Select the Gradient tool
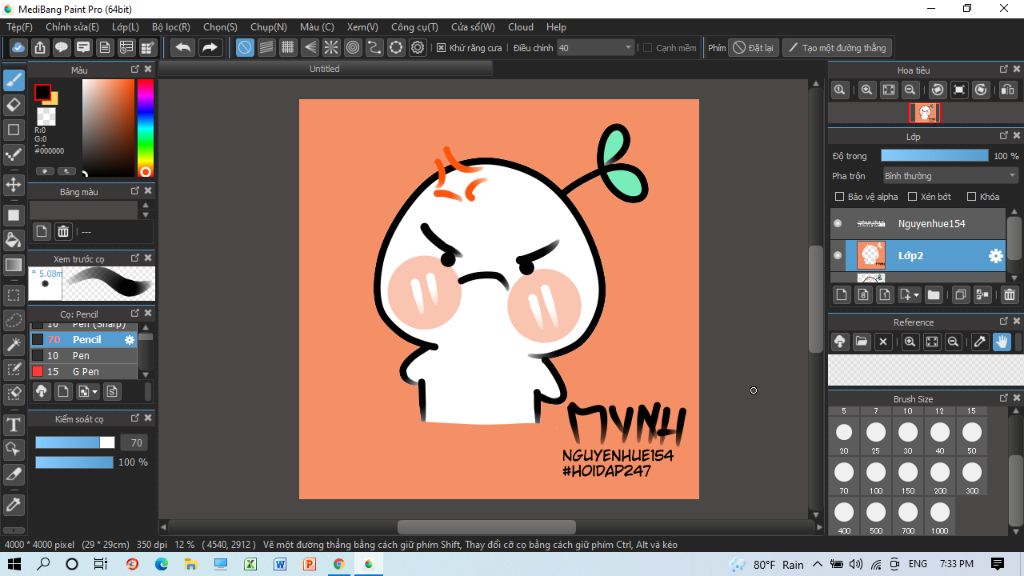 (x=14, y=264)
